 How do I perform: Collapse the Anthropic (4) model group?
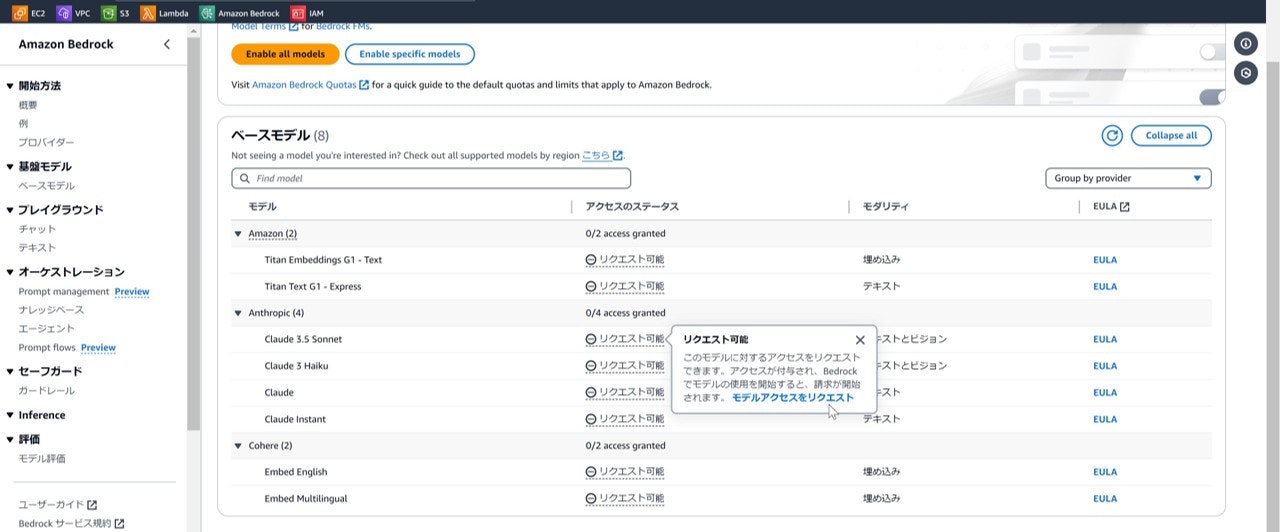click(238, 313)
